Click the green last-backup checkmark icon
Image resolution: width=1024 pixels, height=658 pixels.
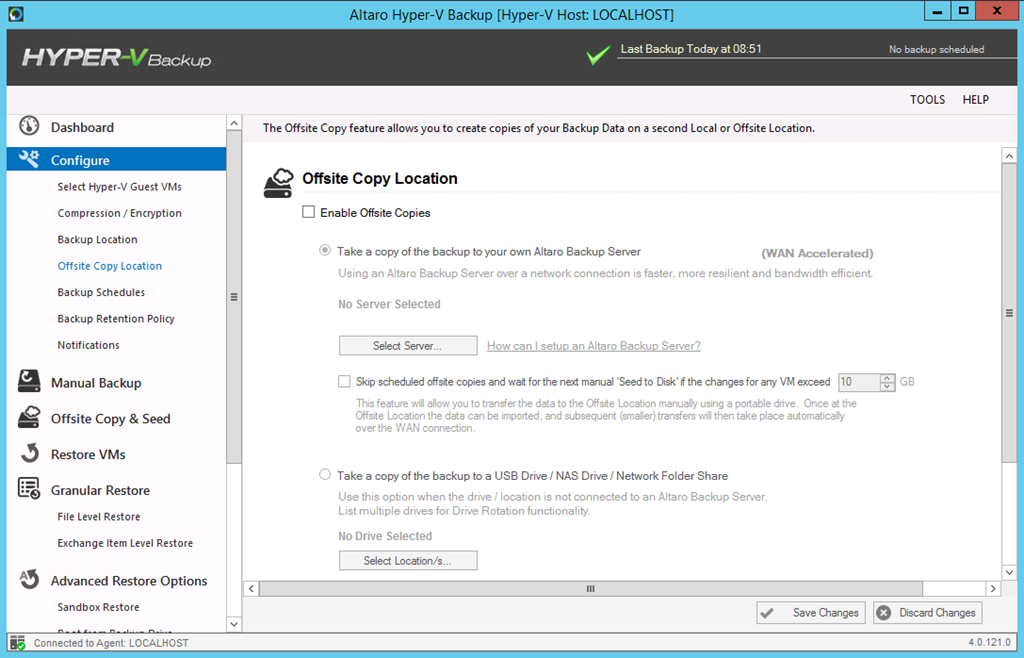pos(598,55)
